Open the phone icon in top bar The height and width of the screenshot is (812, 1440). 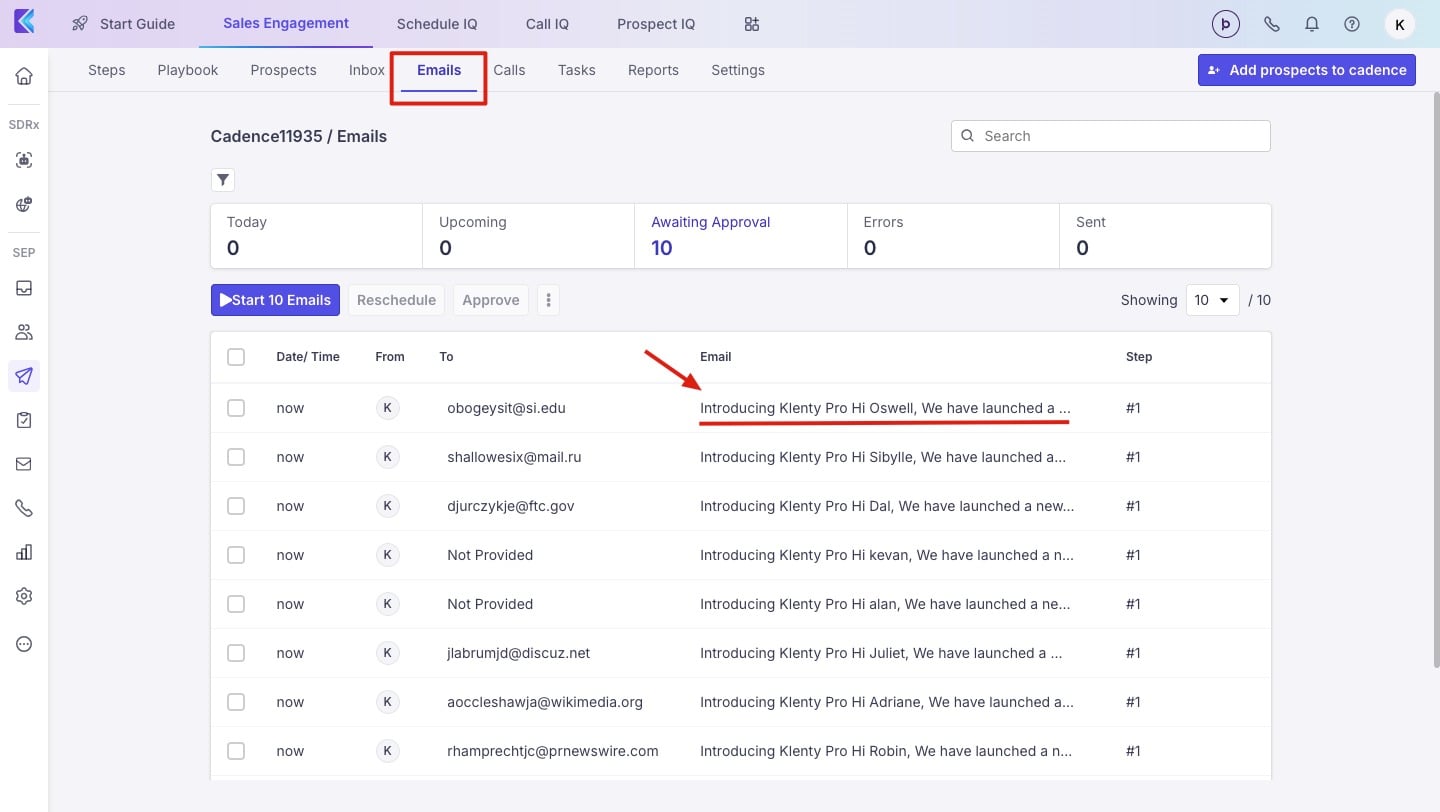(x=1272, y=24)
